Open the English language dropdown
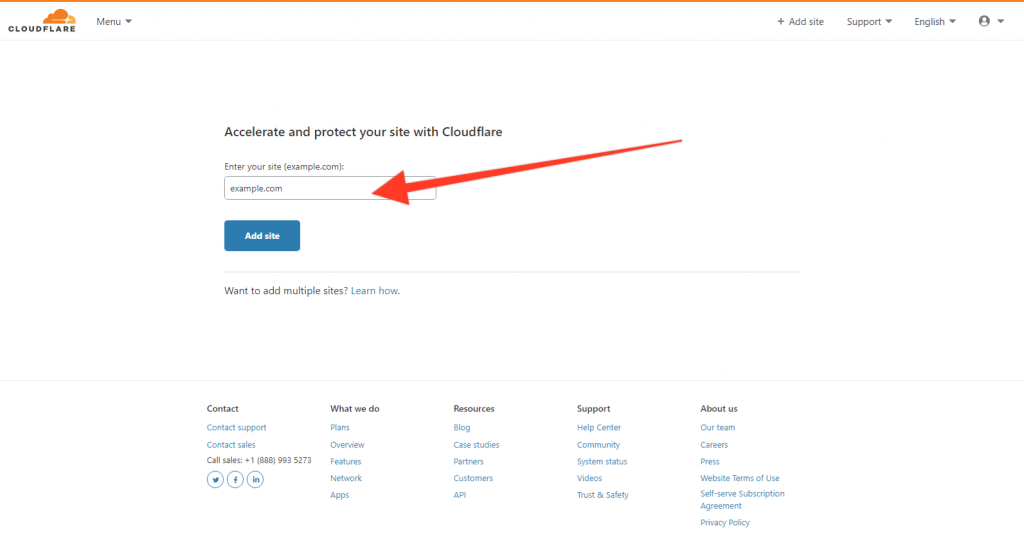 [935, 22]
